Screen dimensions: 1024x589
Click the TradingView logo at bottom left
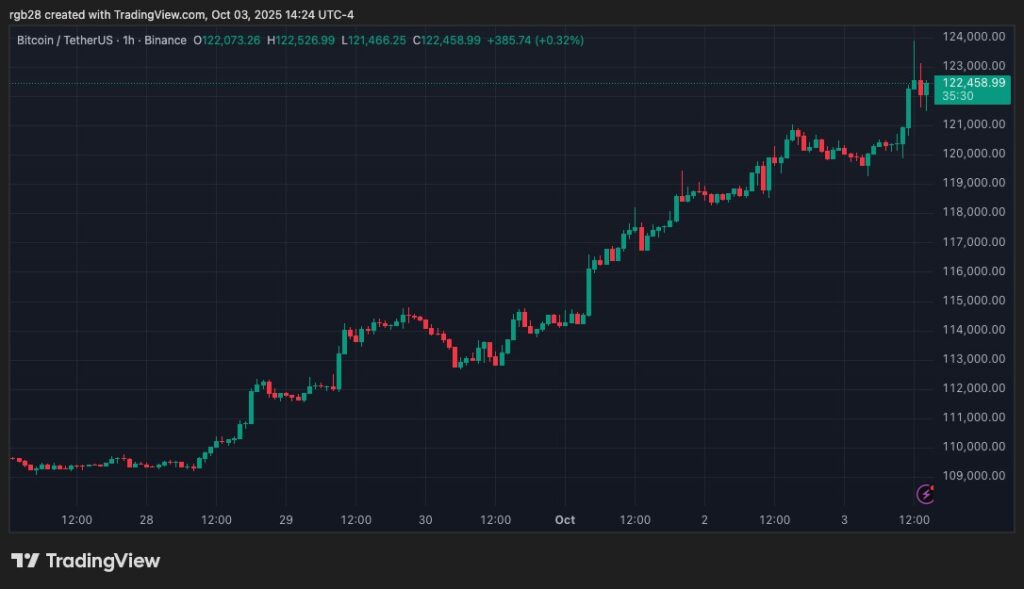(85, 561)
